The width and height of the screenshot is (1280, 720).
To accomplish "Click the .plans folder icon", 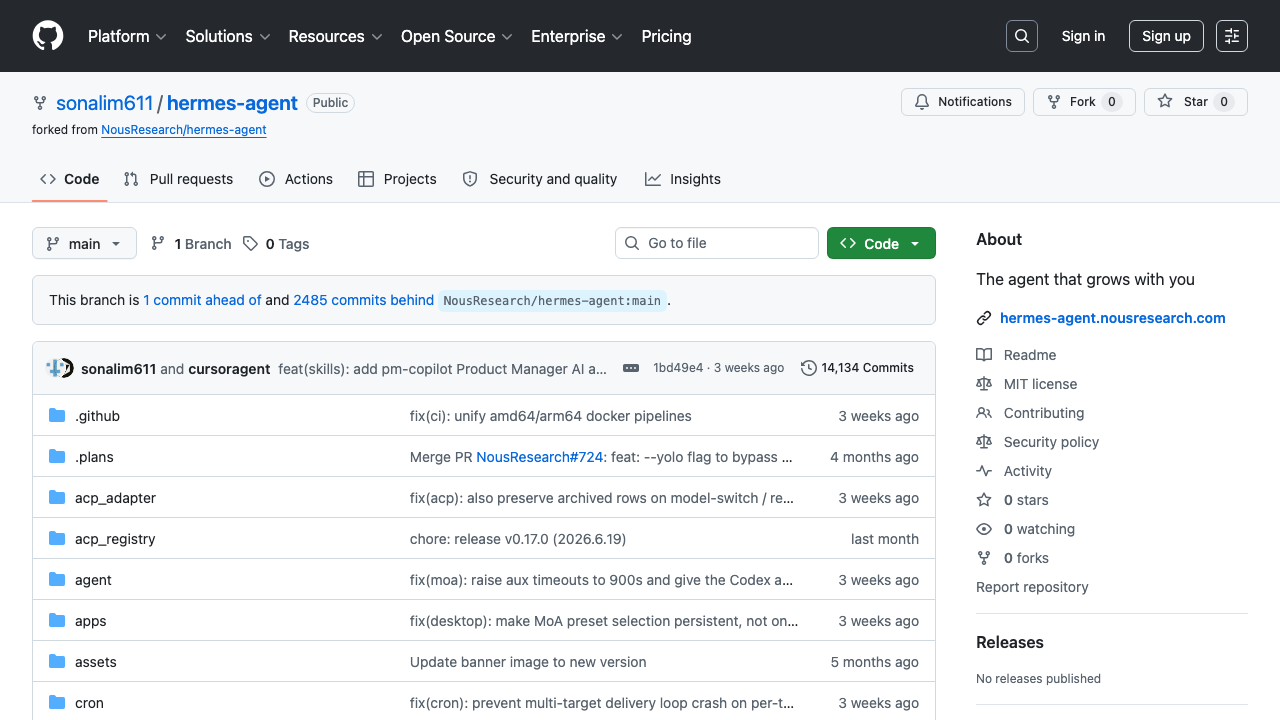I will click(57, 457).
